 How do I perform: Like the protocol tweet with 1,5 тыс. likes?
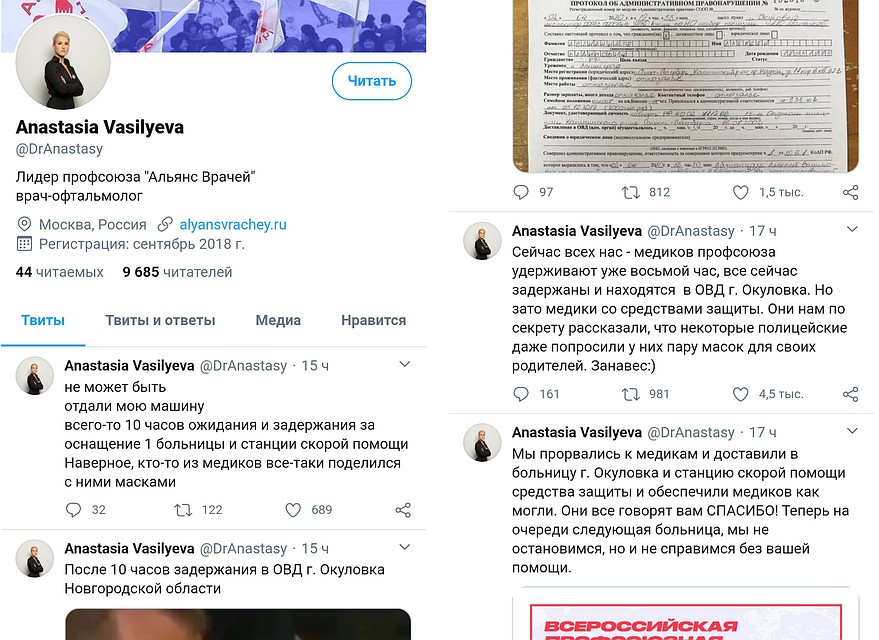pos(741,192)
